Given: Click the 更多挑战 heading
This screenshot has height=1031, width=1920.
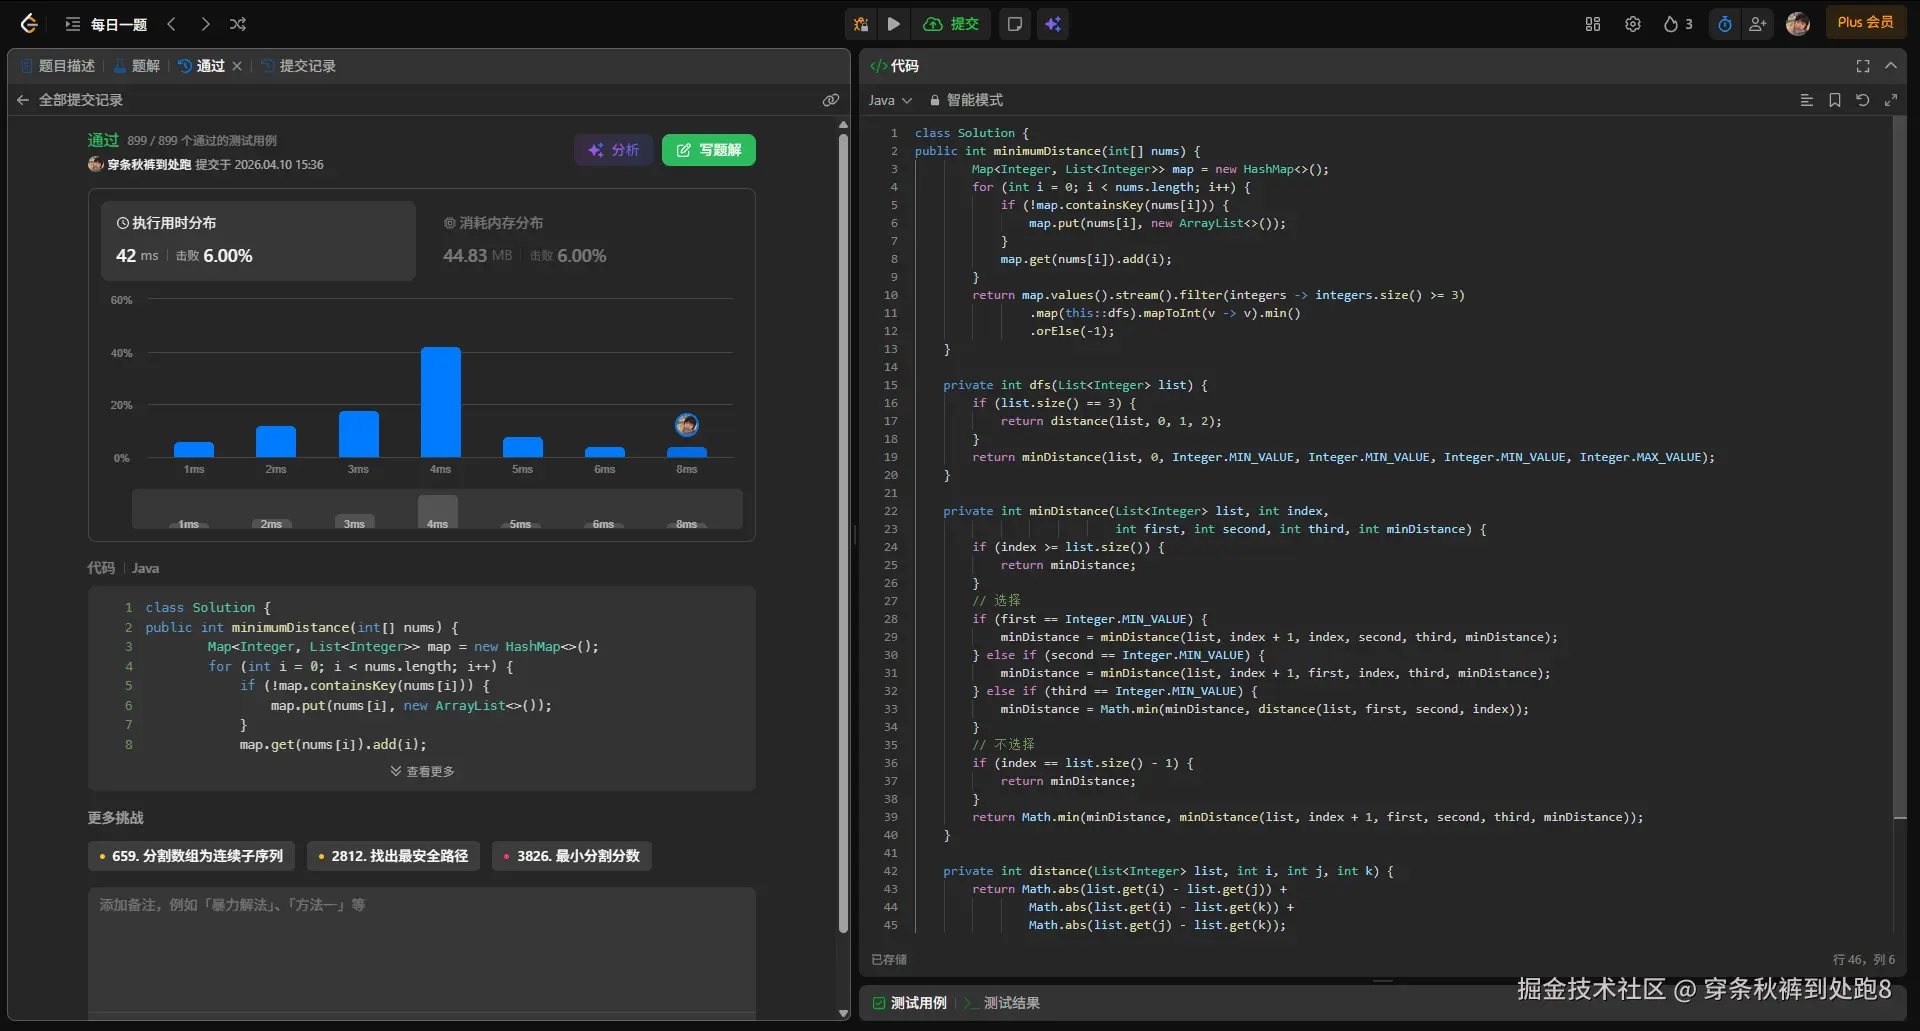Looking at the screenshot, I should (x=116, y=818).
